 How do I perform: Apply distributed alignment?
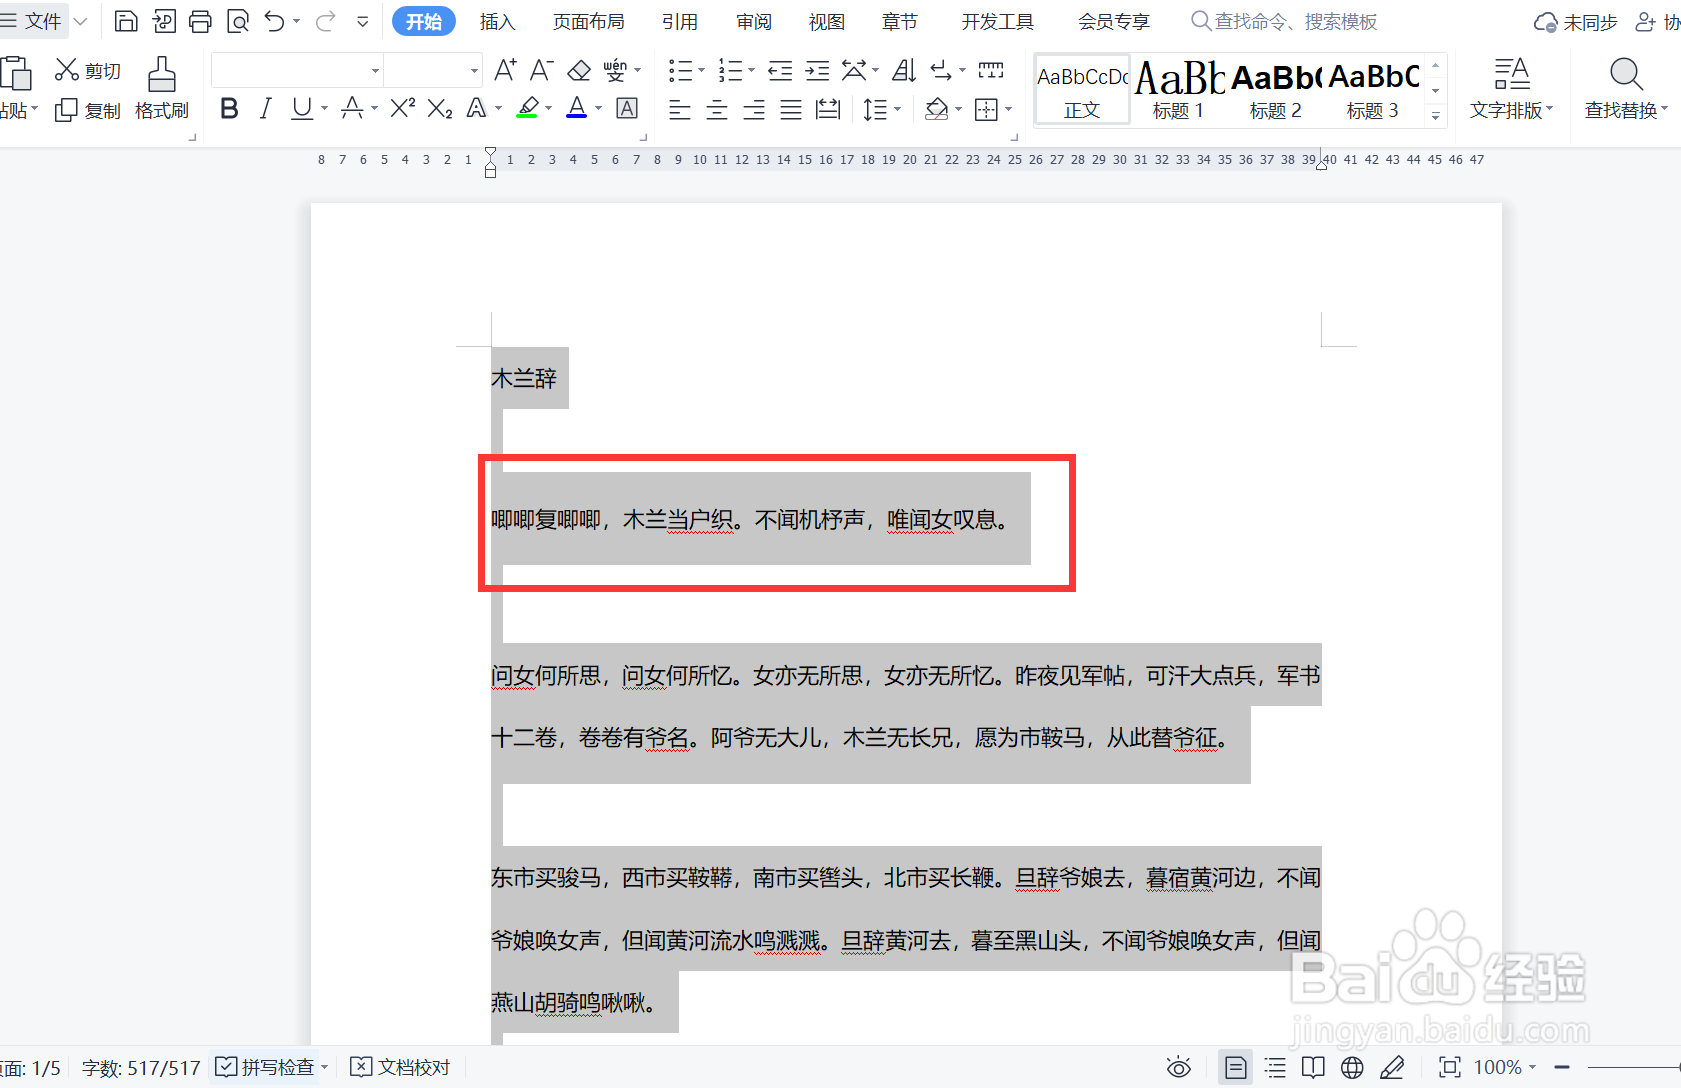(x=828, y=110)
